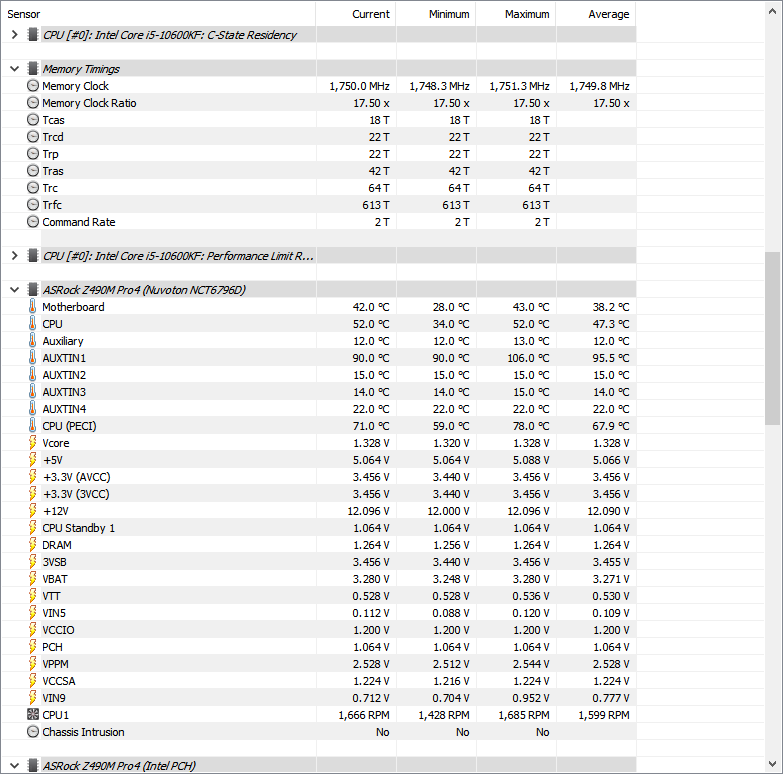Select the Tras sensor row

(318, 171)
